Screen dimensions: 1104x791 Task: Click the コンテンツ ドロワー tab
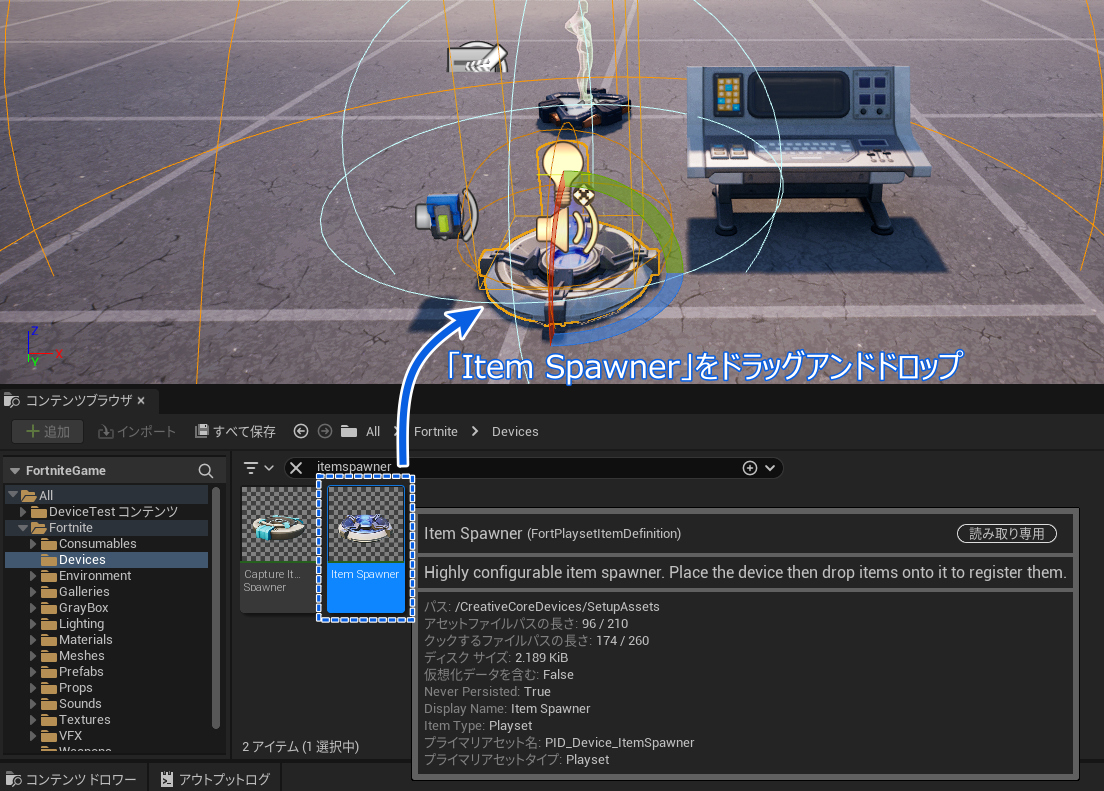72,777
